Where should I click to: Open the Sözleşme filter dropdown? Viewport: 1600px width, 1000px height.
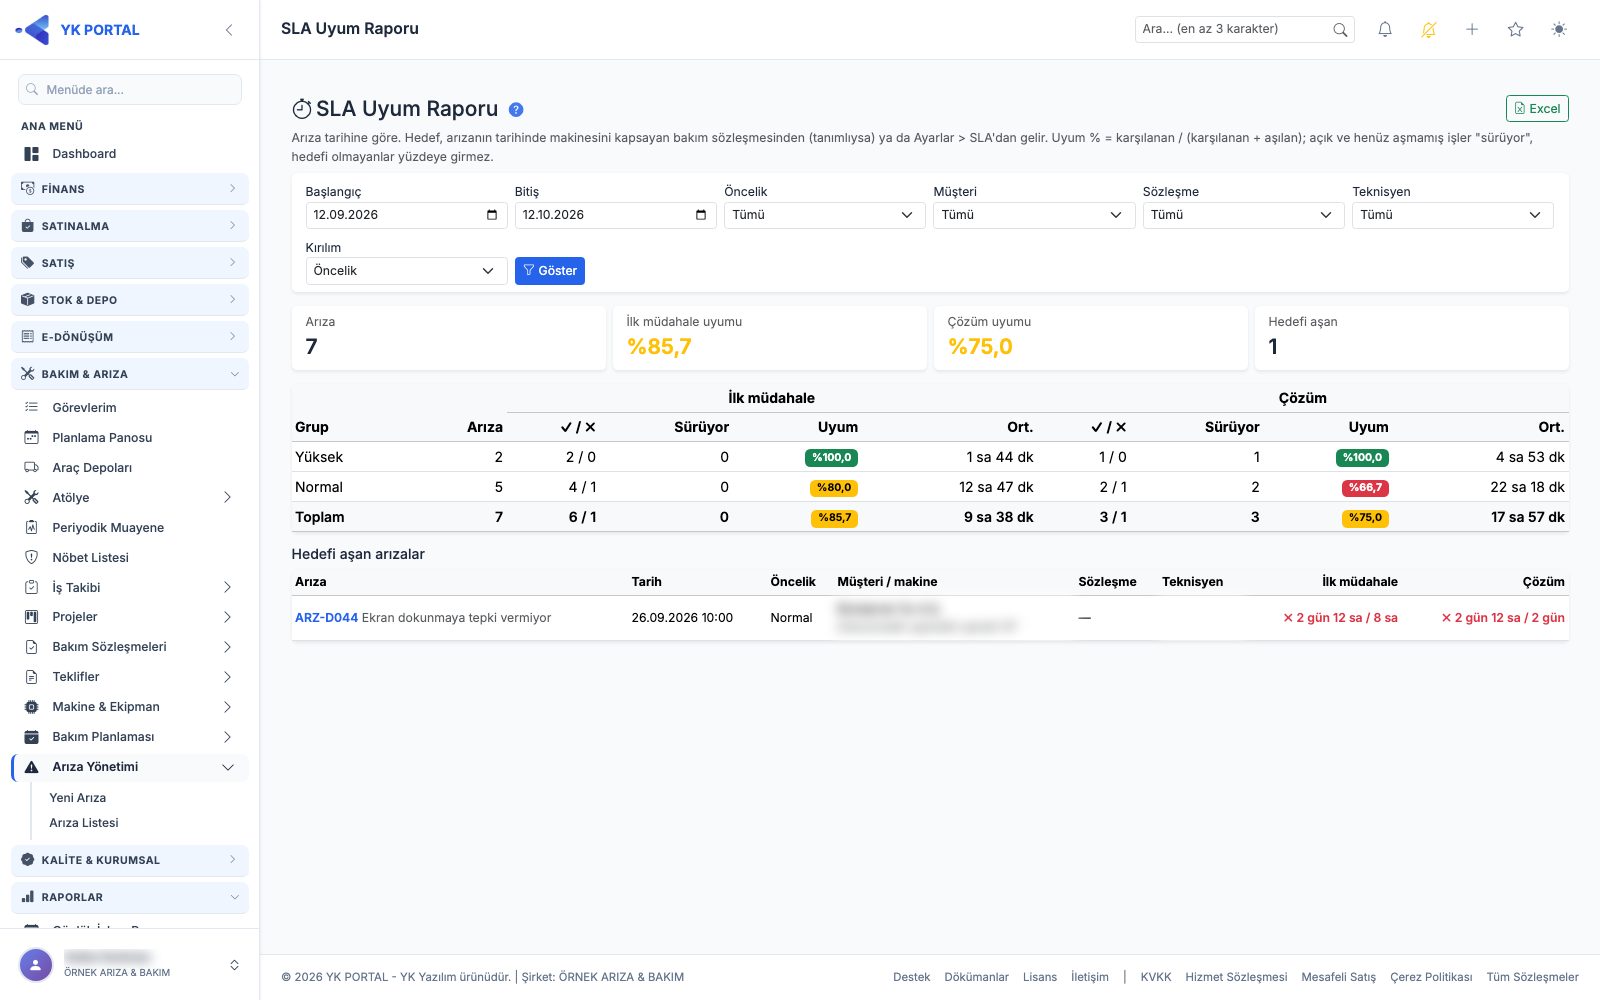(x=1242, y=215)
